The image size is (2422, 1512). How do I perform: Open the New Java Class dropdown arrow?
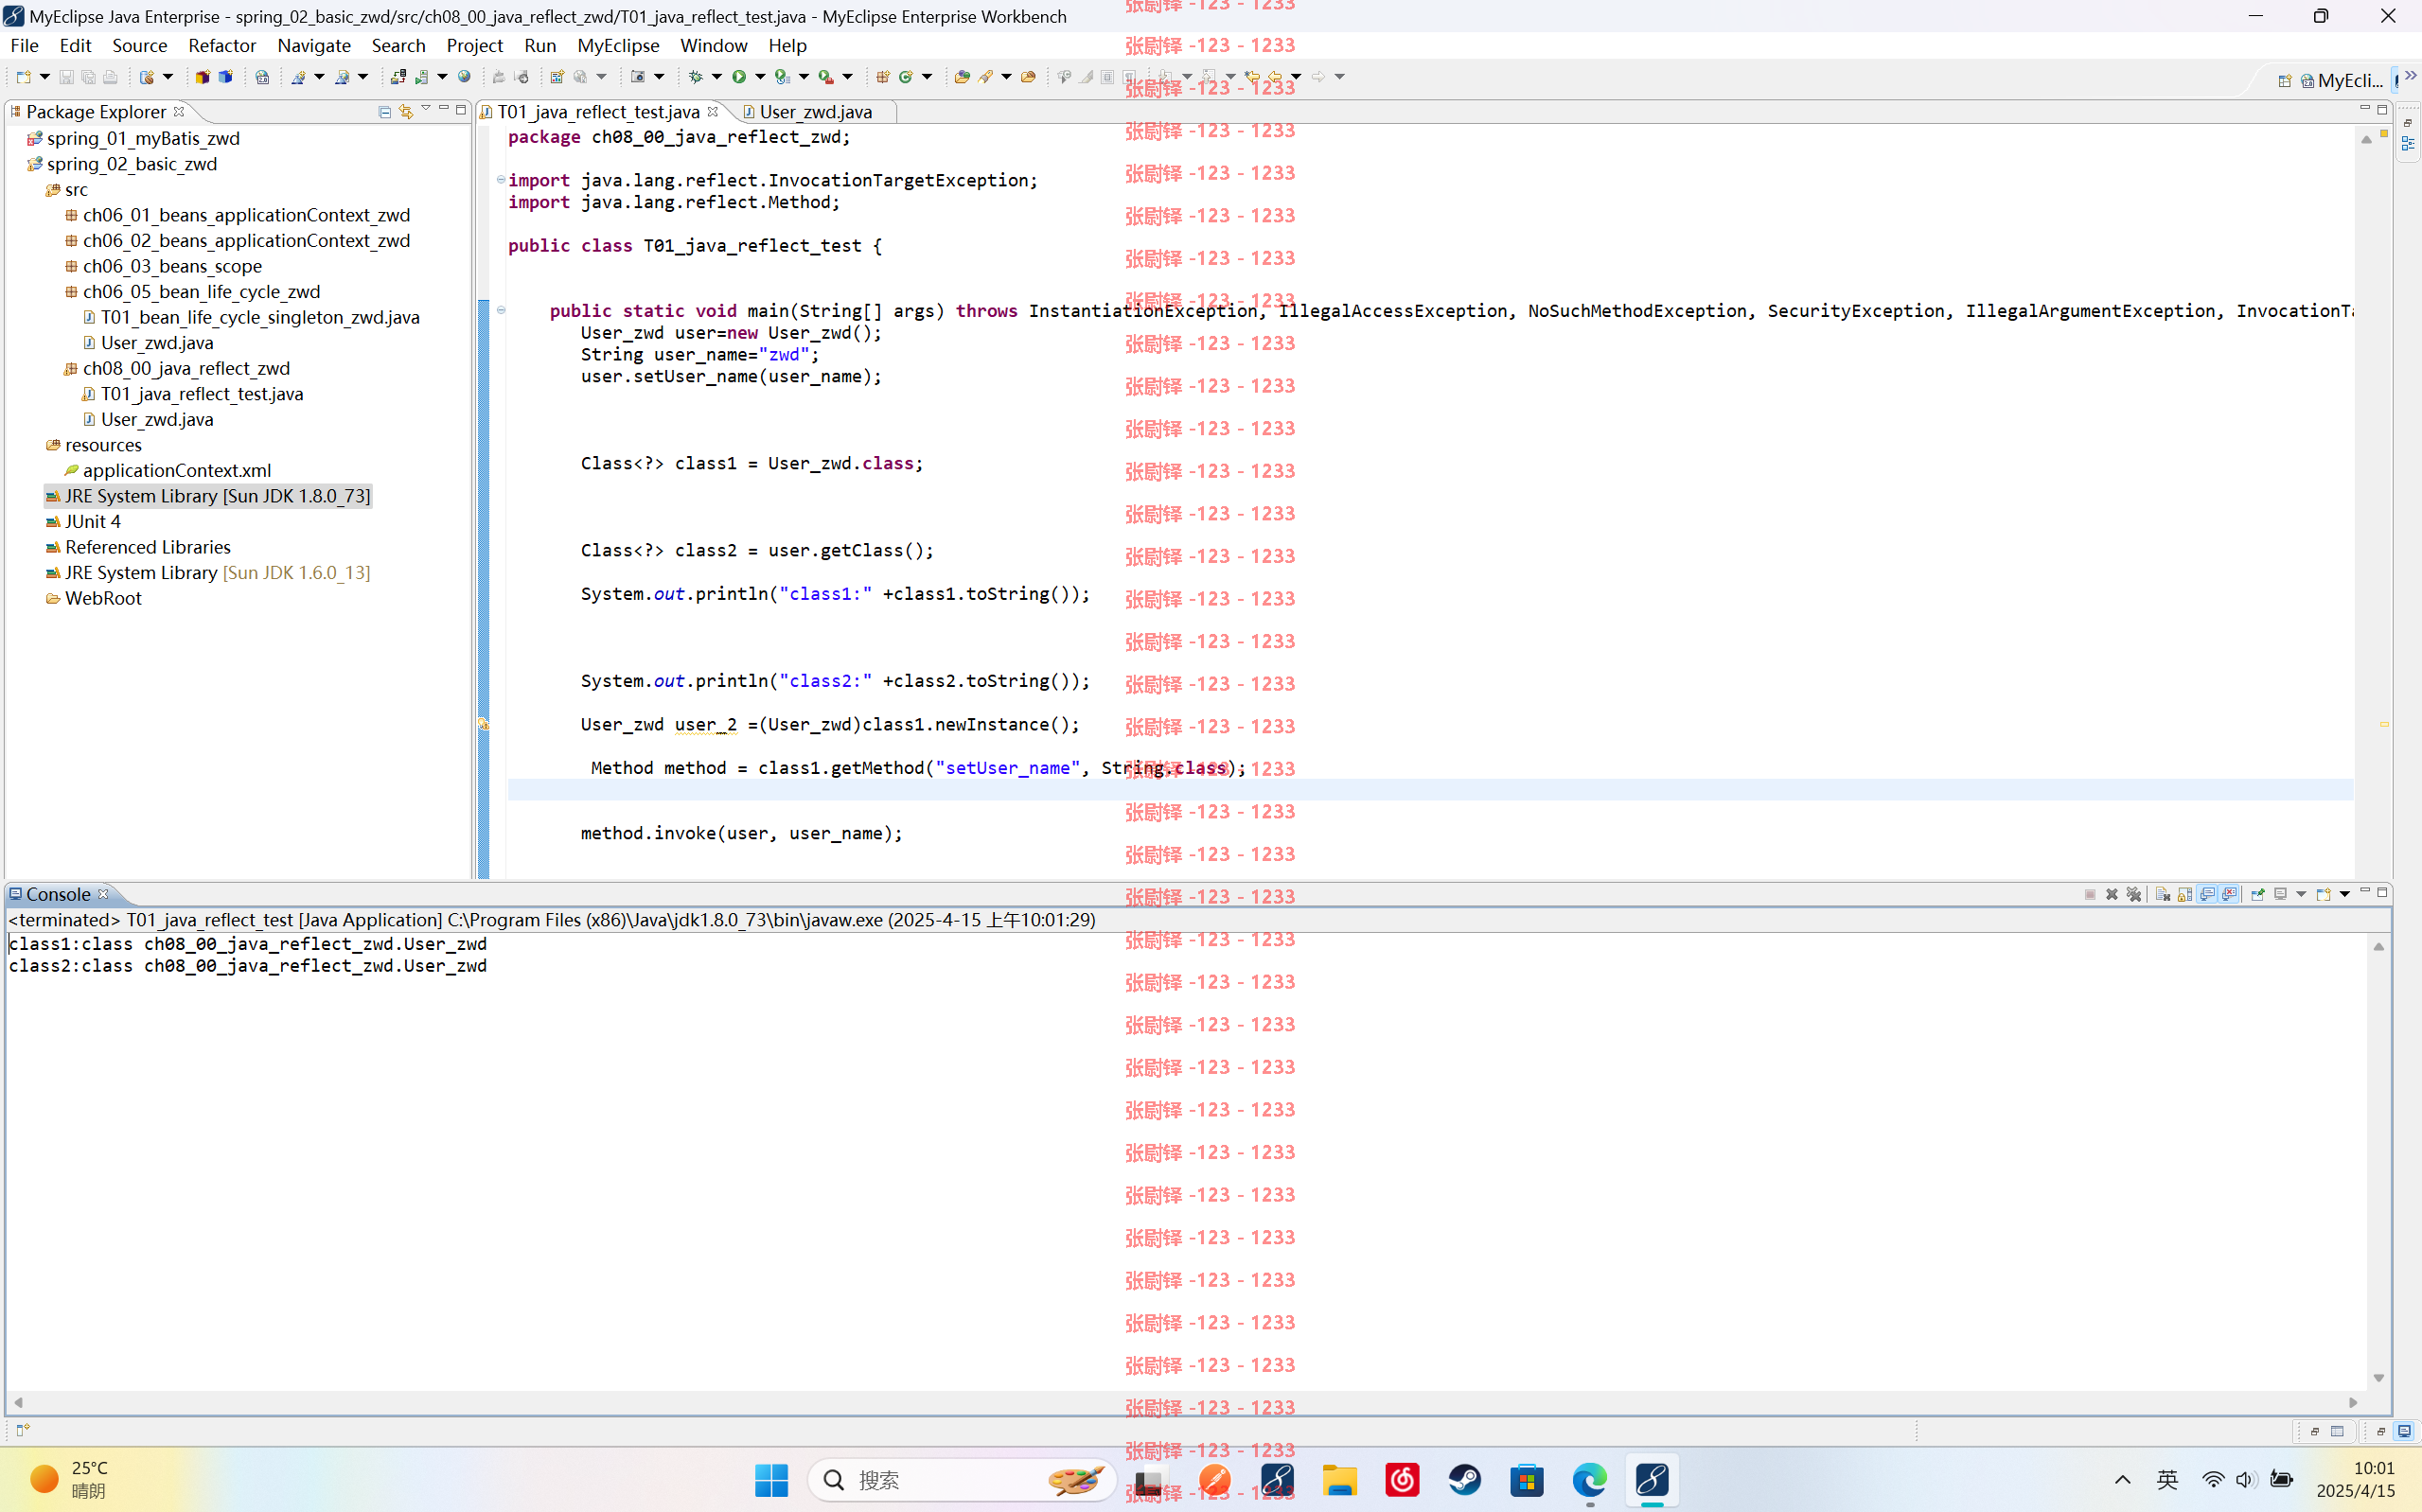pyautogui.click(x=927, y=77)
